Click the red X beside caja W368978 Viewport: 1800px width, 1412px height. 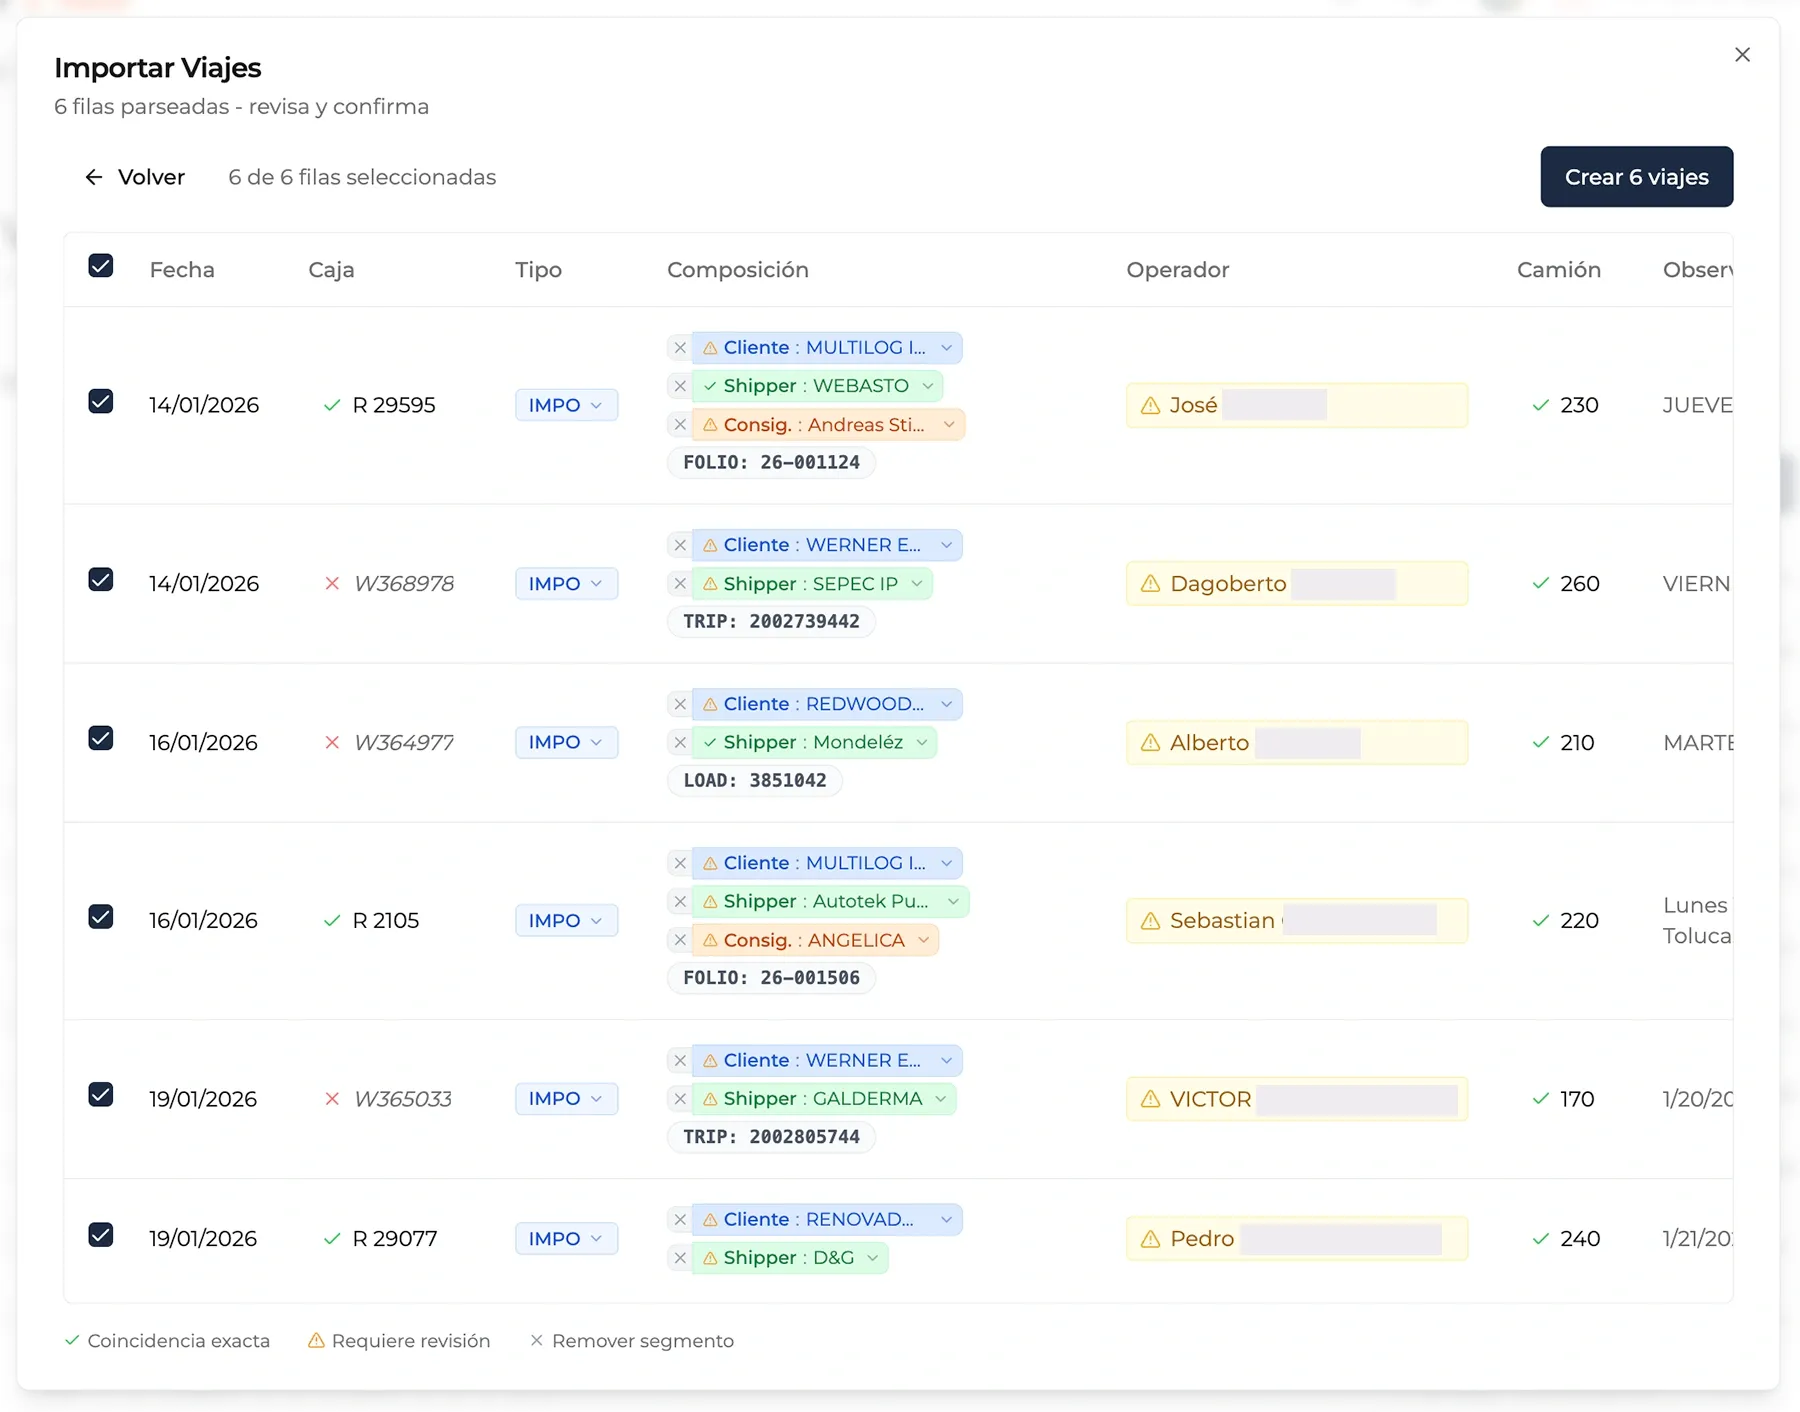click(333, 583)
